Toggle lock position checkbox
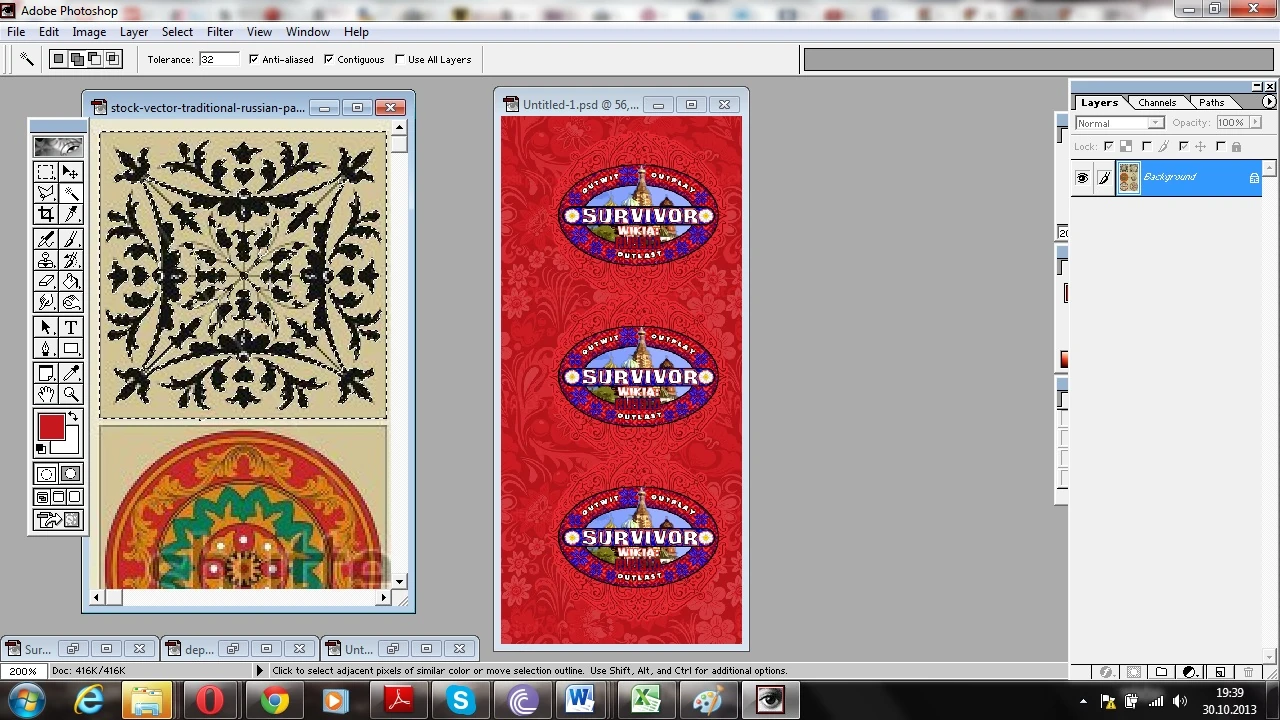Image resolution: width=1280 pixels, height=720 pixels. click(1183, 146)
